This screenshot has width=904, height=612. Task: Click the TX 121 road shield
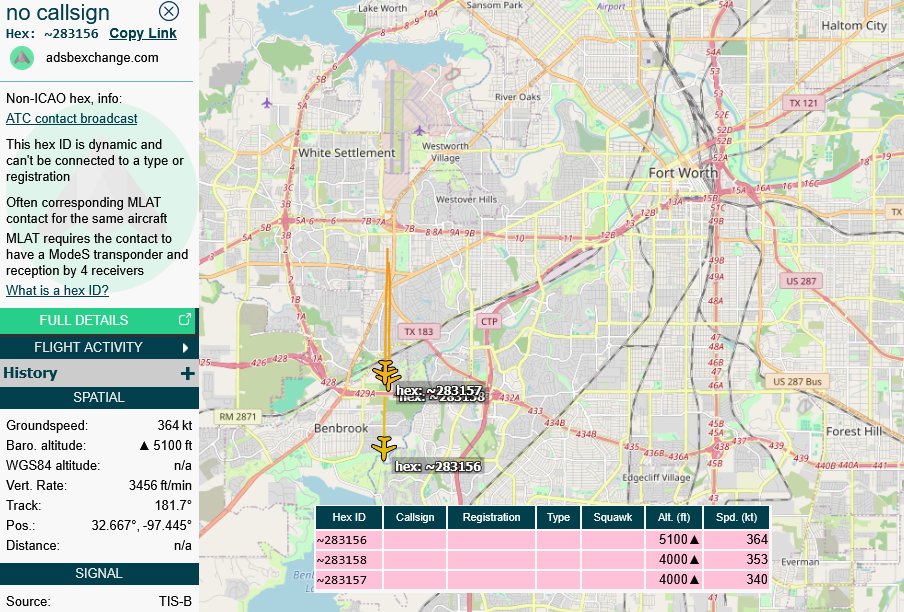(804, 103)
